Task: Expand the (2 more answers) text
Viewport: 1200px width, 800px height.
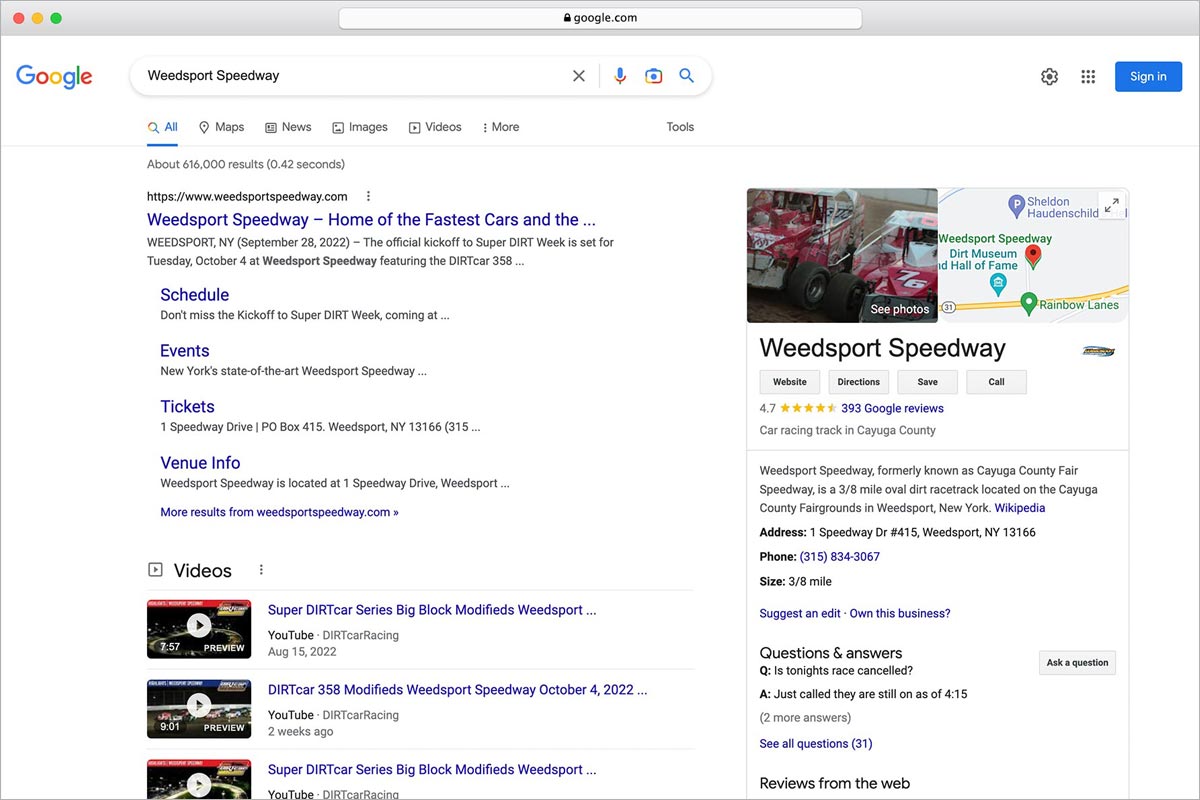Action: 805,718
